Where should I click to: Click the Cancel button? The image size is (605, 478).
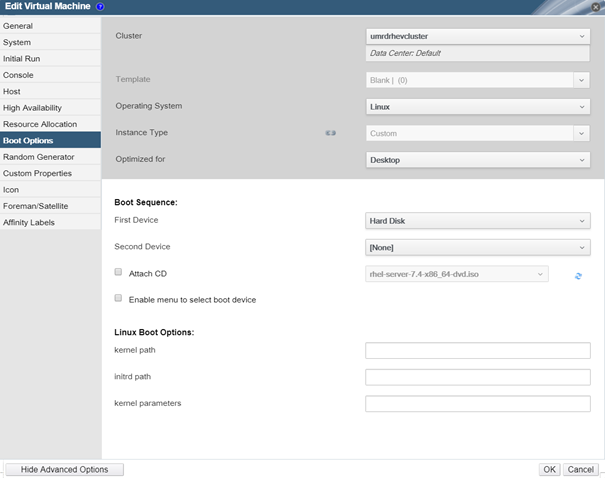point(581,470)
